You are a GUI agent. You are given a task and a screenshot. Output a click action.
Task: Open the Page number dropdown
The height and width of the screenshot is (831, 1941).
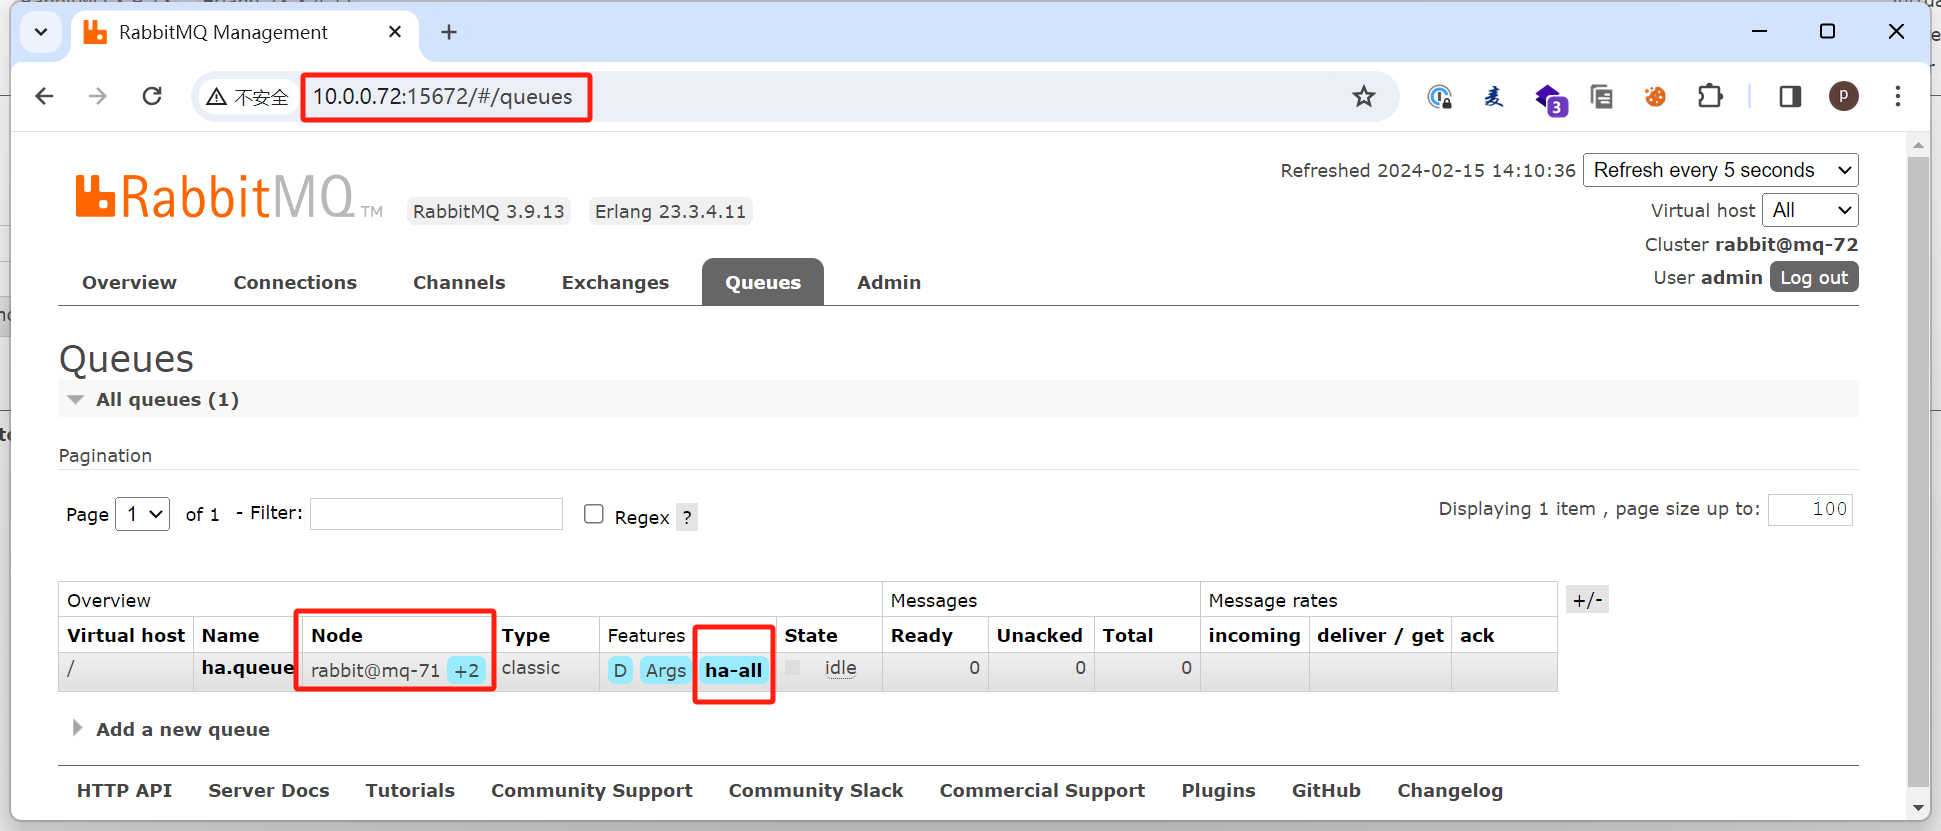143,514
